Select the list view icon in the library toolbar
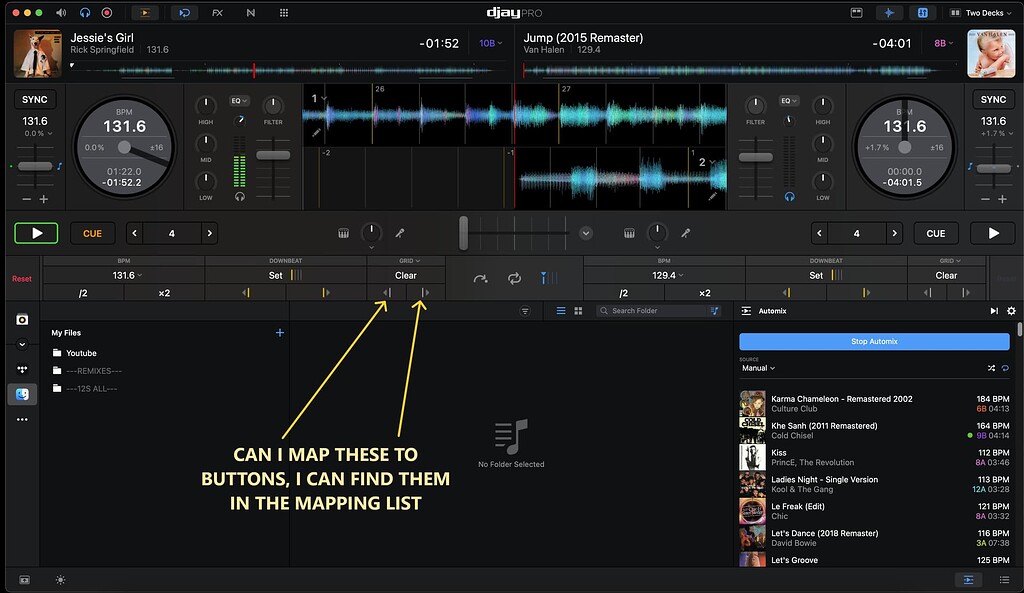 tap(561, 310)
